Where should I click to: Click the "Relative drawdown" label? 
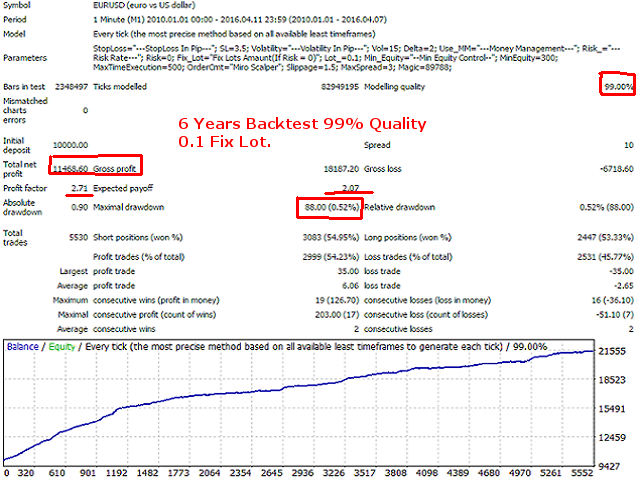point(400,207)
